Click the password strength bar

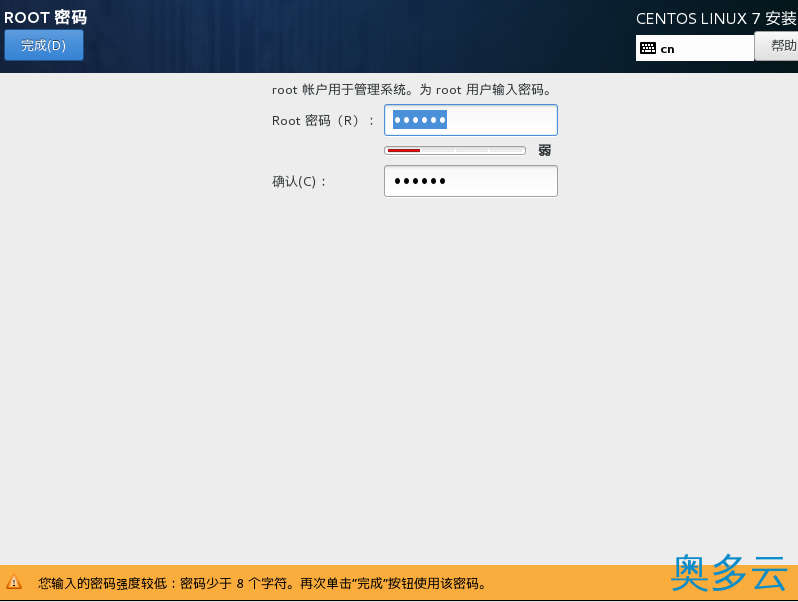pos(455,151)
